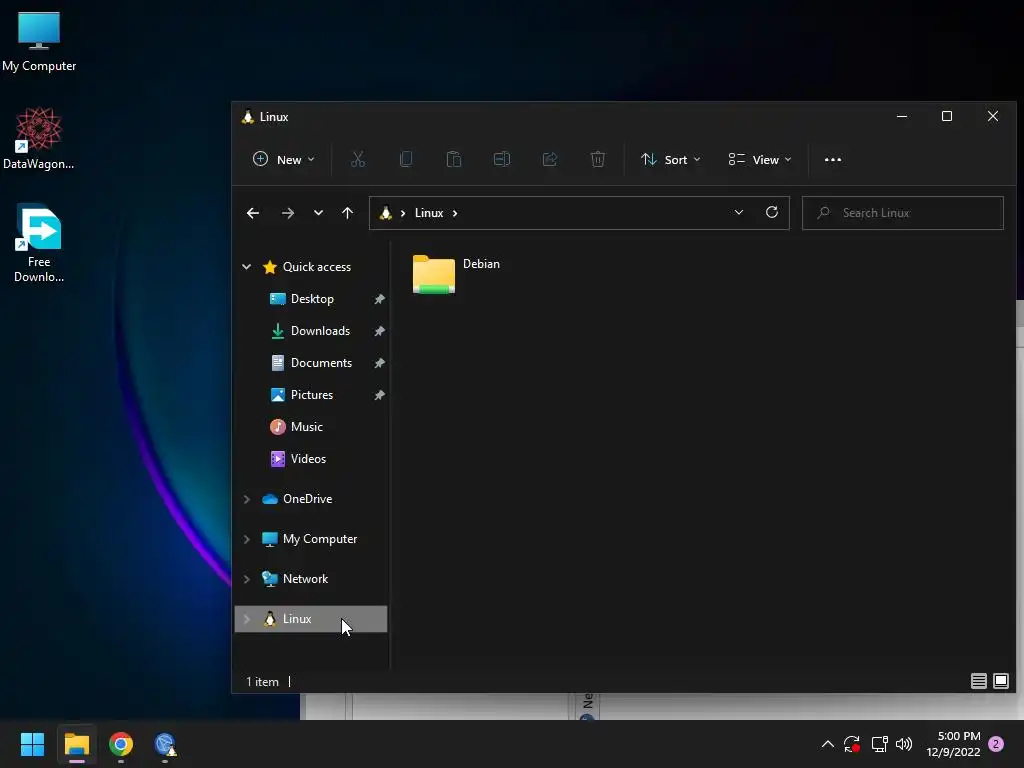Image resolution: width=1024 pixels, height=768 pixels.
Task: Open the clock and date flyout
Action: click(x=953, y=744)
